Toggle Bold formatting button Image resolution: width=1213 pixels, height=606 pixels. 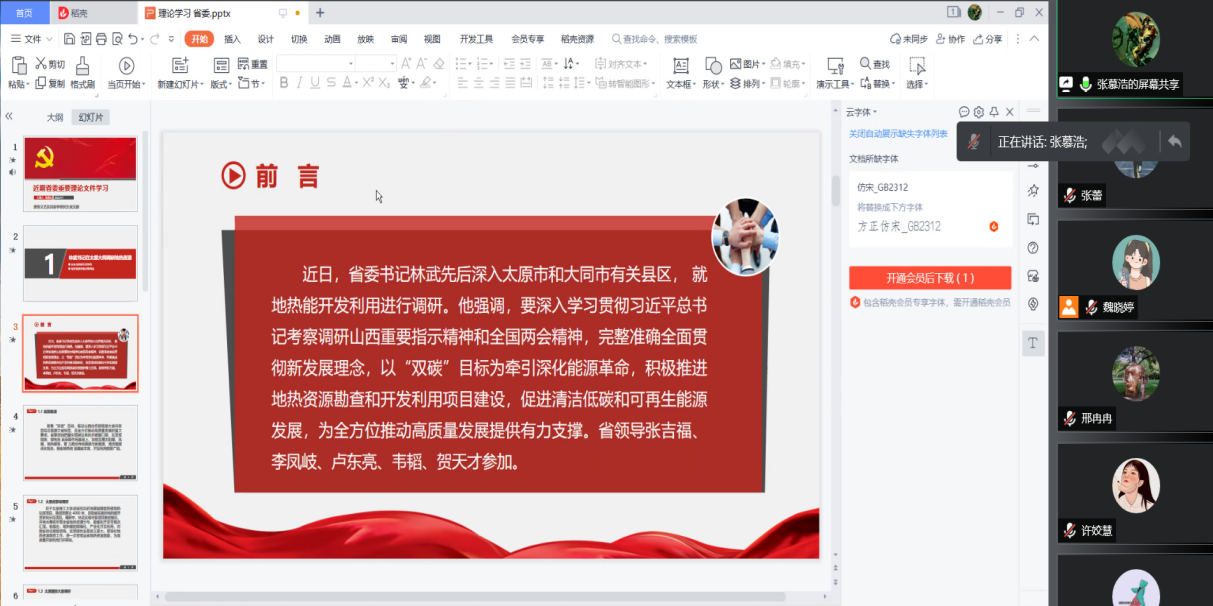[x=284, y=83]
